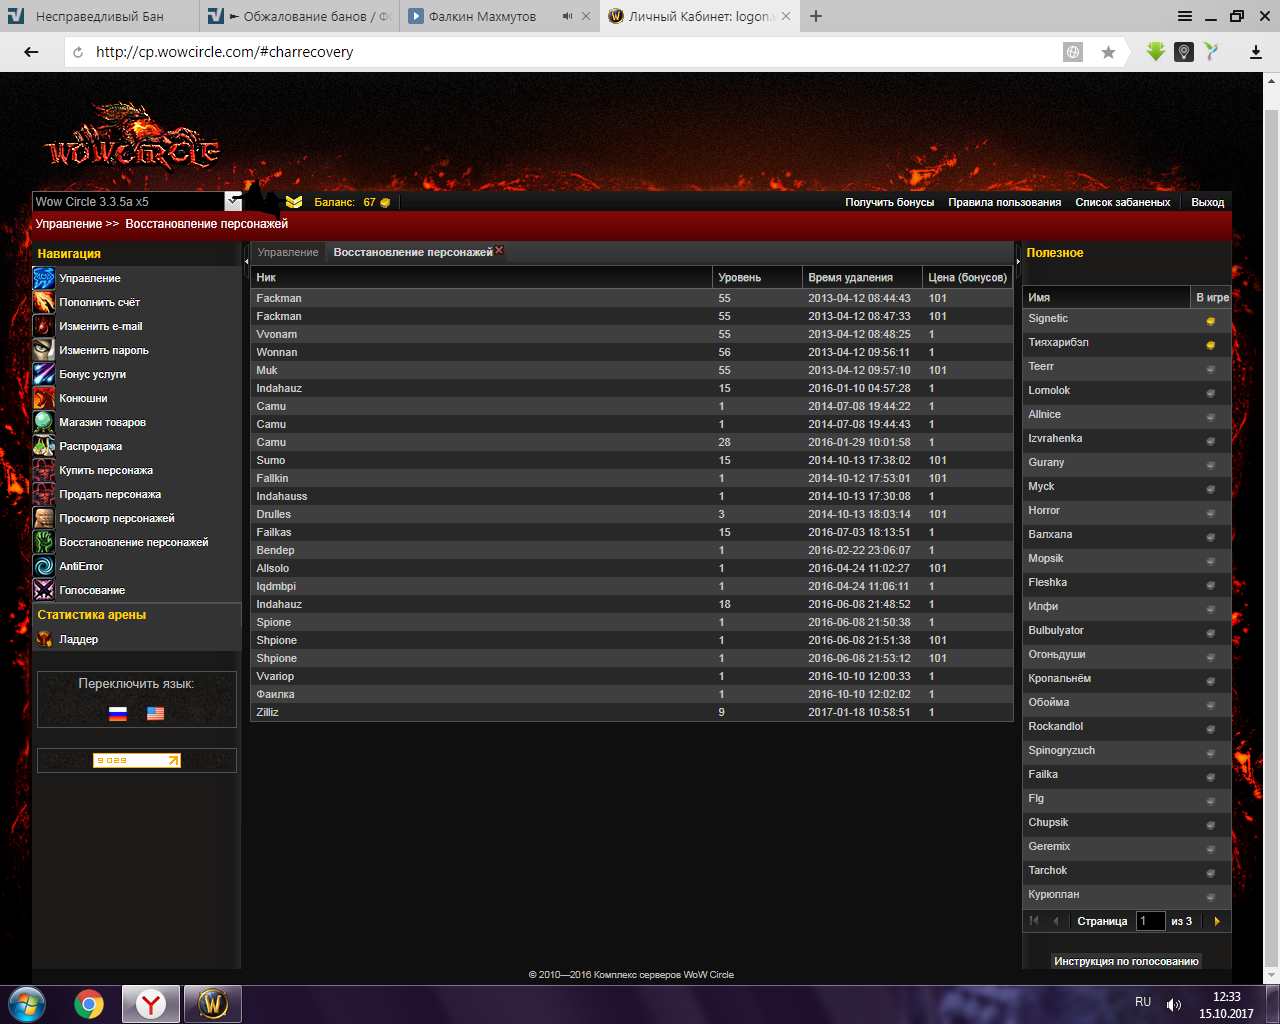Select the Ладдер arena ladder icon

tap(44, 639)
